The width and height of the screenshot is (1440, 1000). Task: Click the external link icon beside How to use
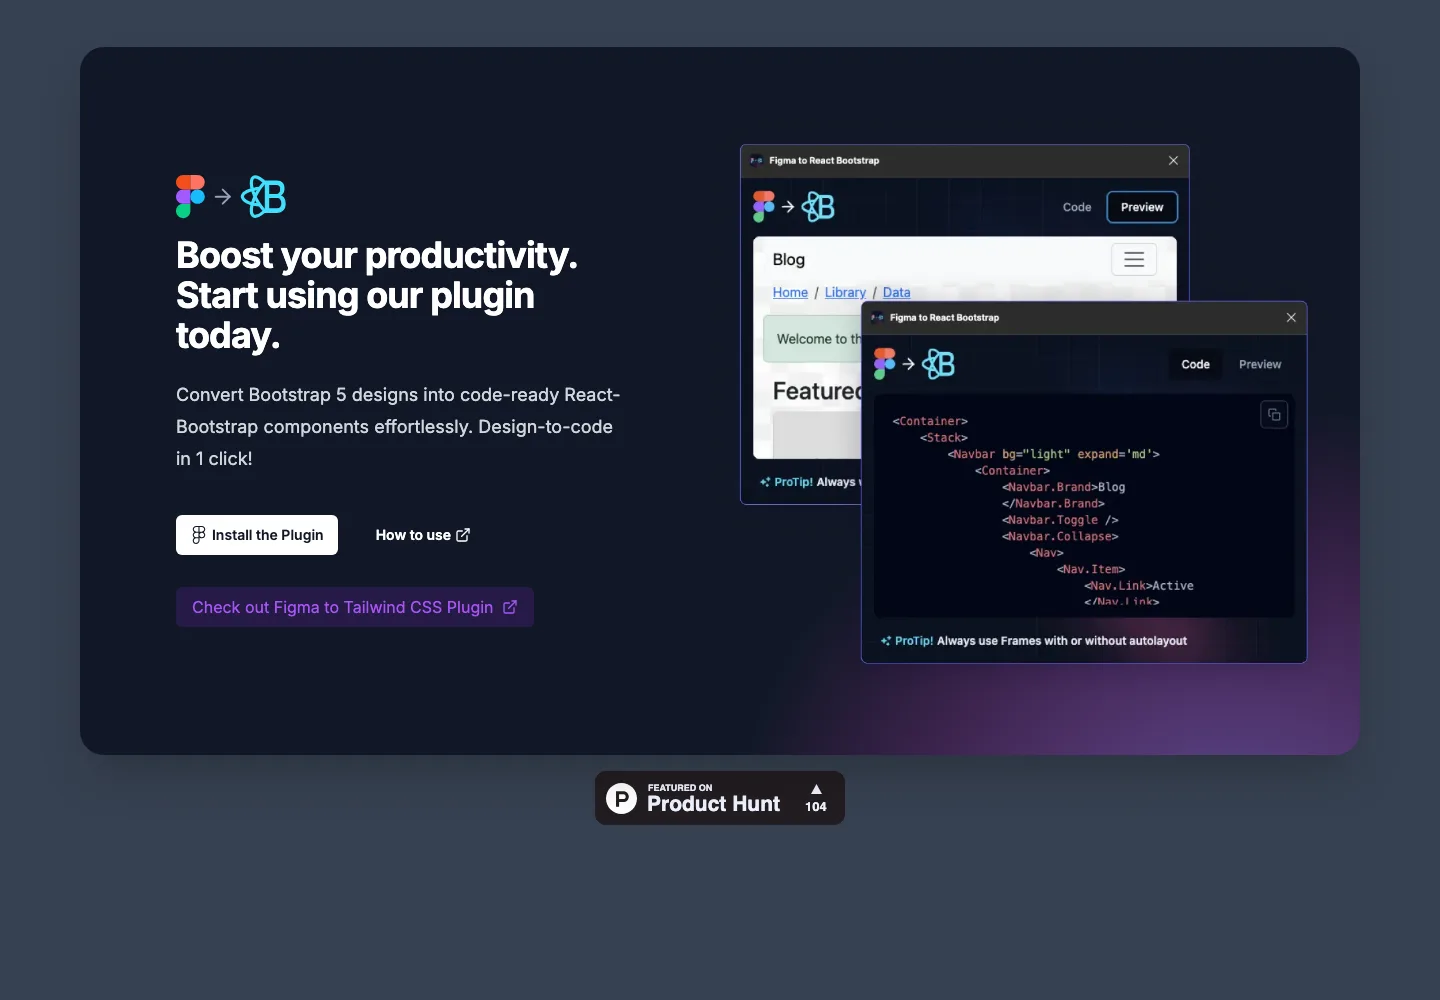tap(463, 535)
